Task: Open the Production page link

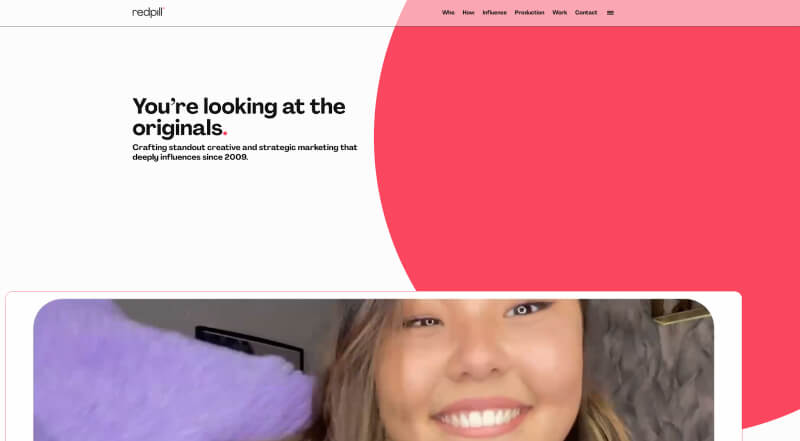Action: [x=529, y=12]
